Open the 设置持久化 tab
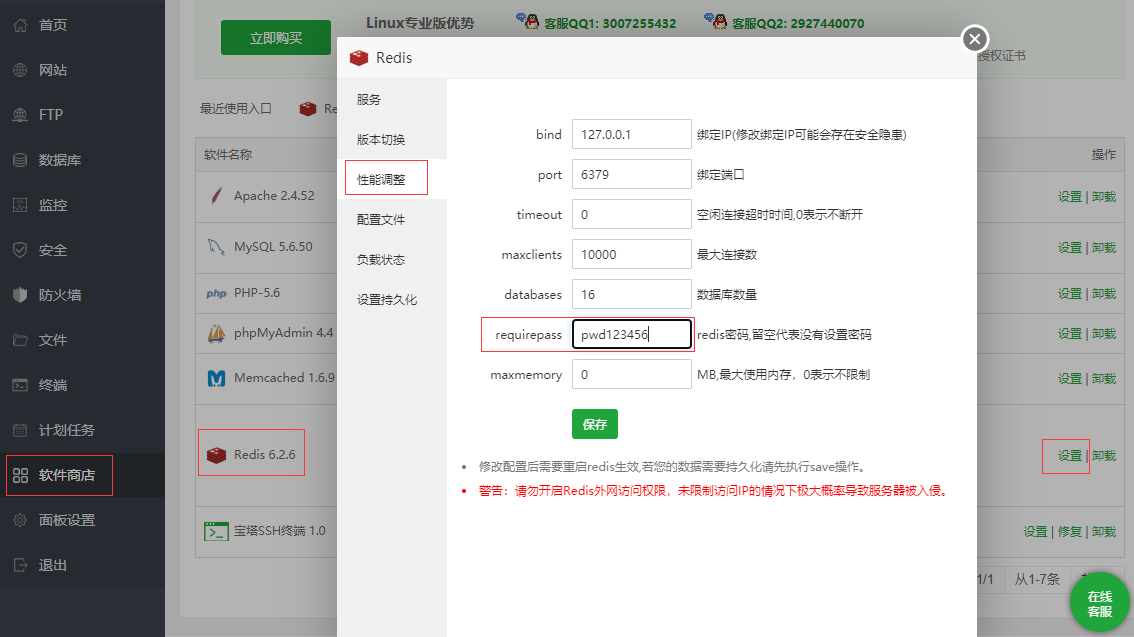 click(387, 299)
